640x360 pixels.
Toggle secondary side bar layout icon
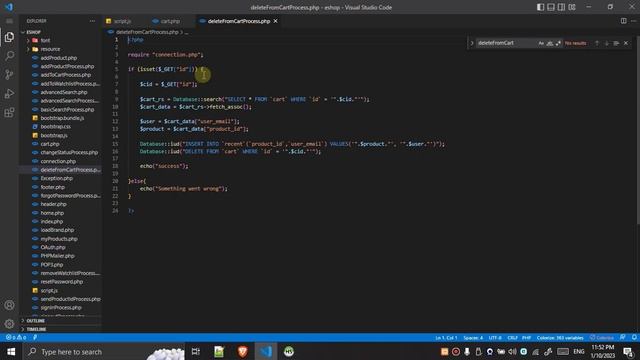coord(562,7)
